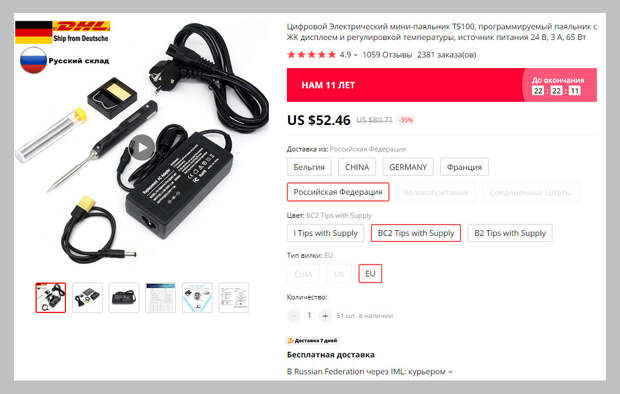Select the Бельгия shipping origin
The height and width of the screenshot is (394, 620).
(309, 167)
